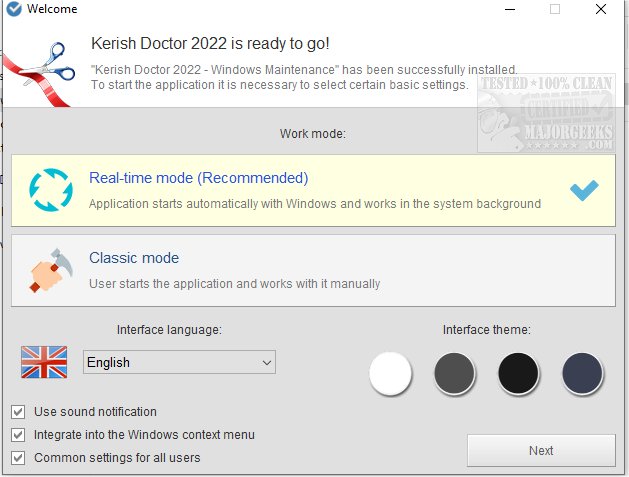
Task: Open the English interface language dropdown
Action: point(179,362)
